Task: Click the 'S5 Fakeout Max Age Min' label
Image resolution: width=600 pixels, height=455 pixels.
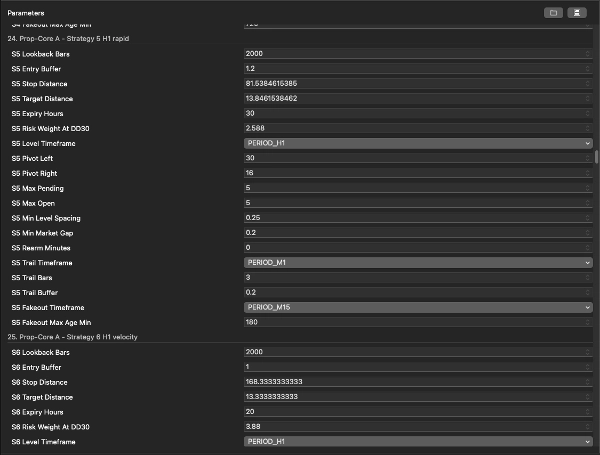Action: (x=51, y=323)
